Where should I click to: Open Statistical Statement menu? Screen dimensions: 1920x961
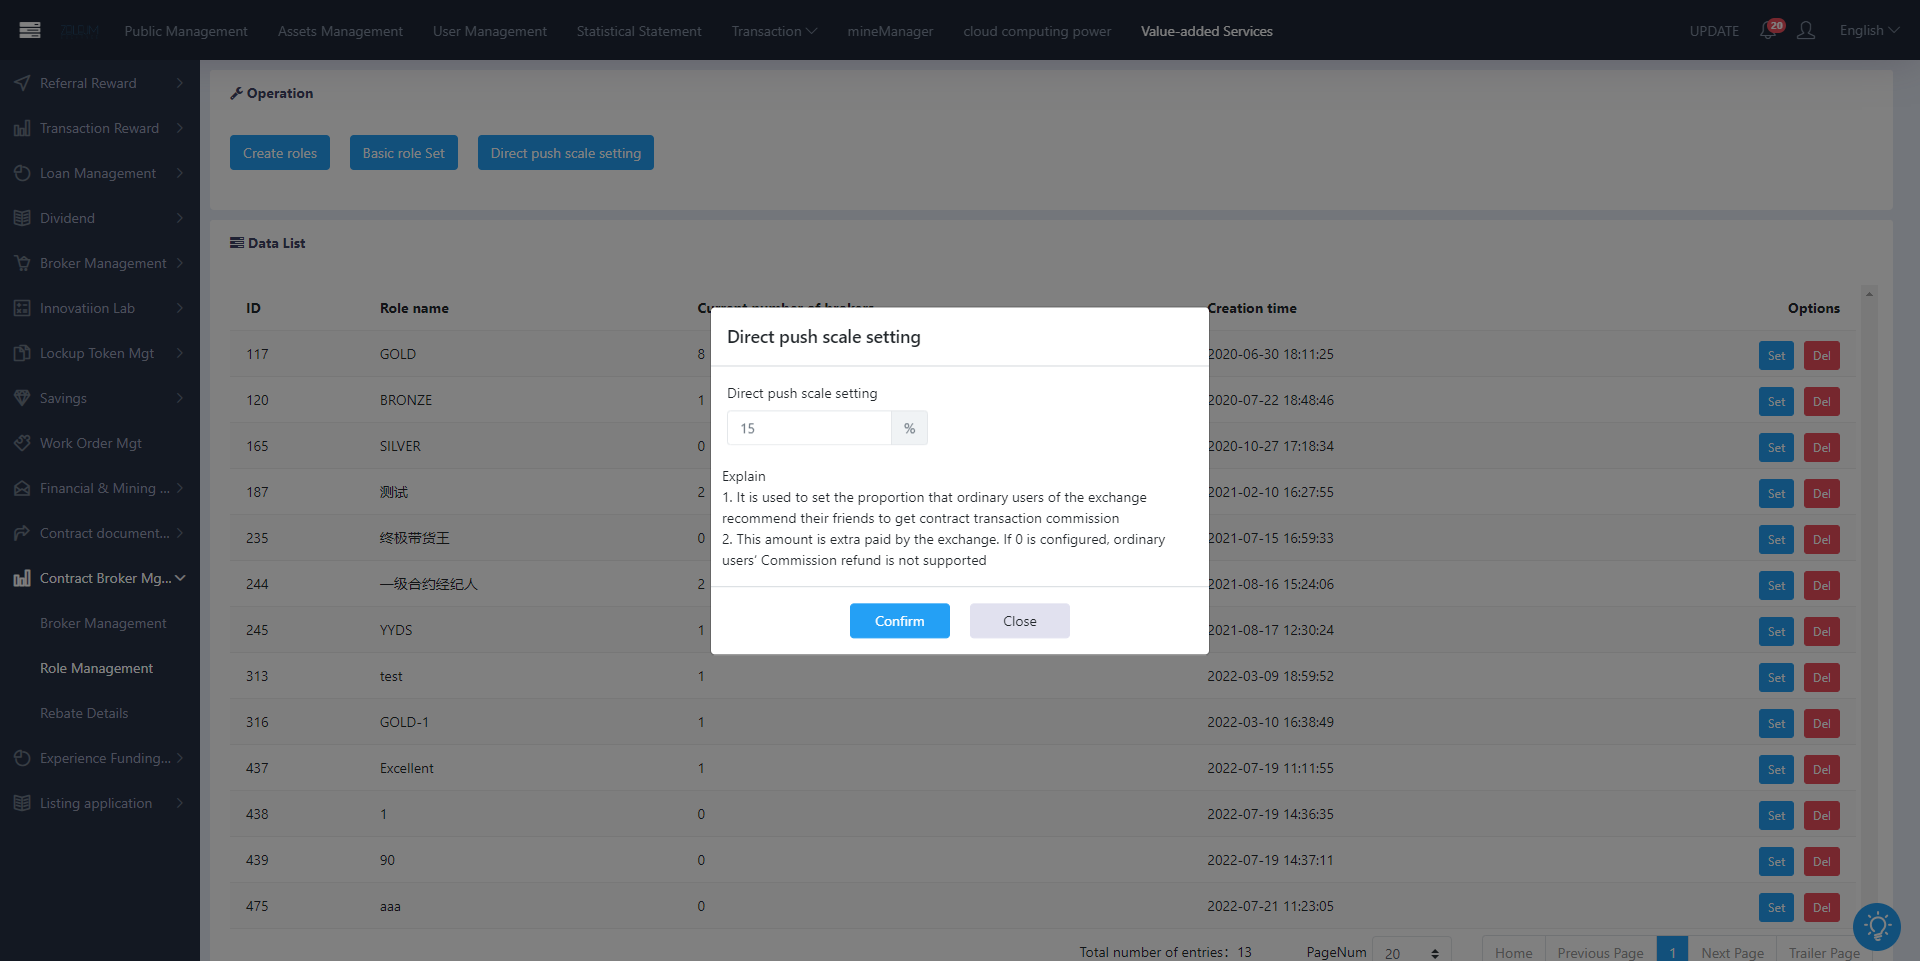tap(639, 31)
